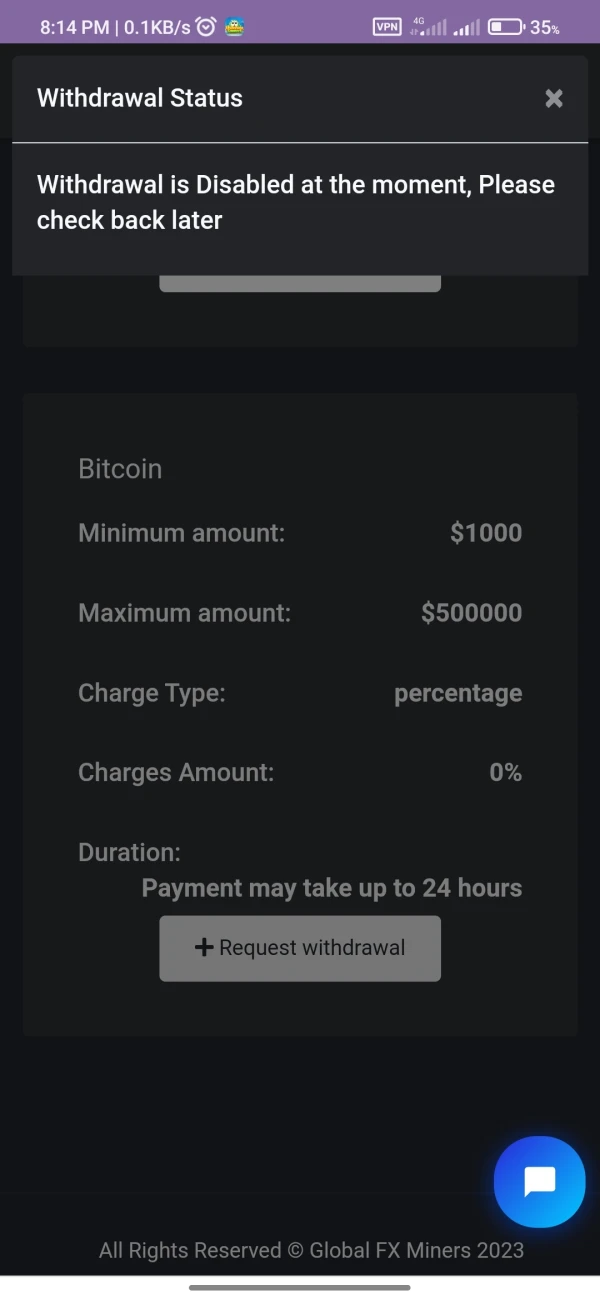Click the plus icon on Request withdrawal
This screenshot has width=600, height=1300.
pos(204,947)
